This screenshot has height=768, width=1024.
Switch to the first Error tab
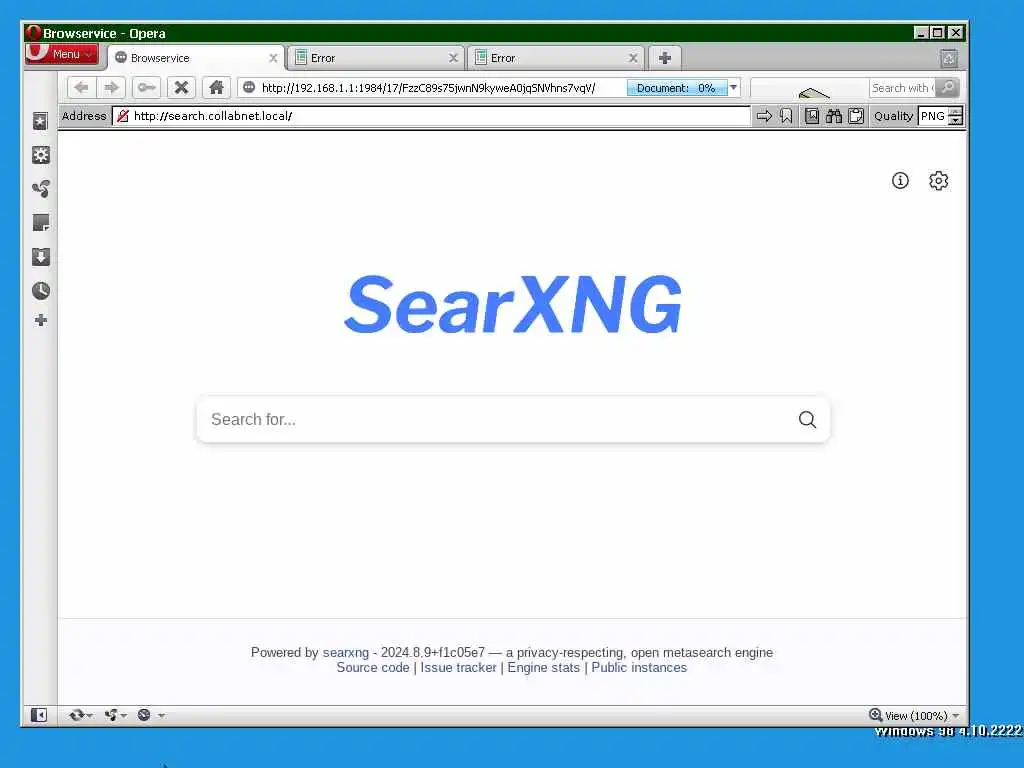(x=375, y=58)
